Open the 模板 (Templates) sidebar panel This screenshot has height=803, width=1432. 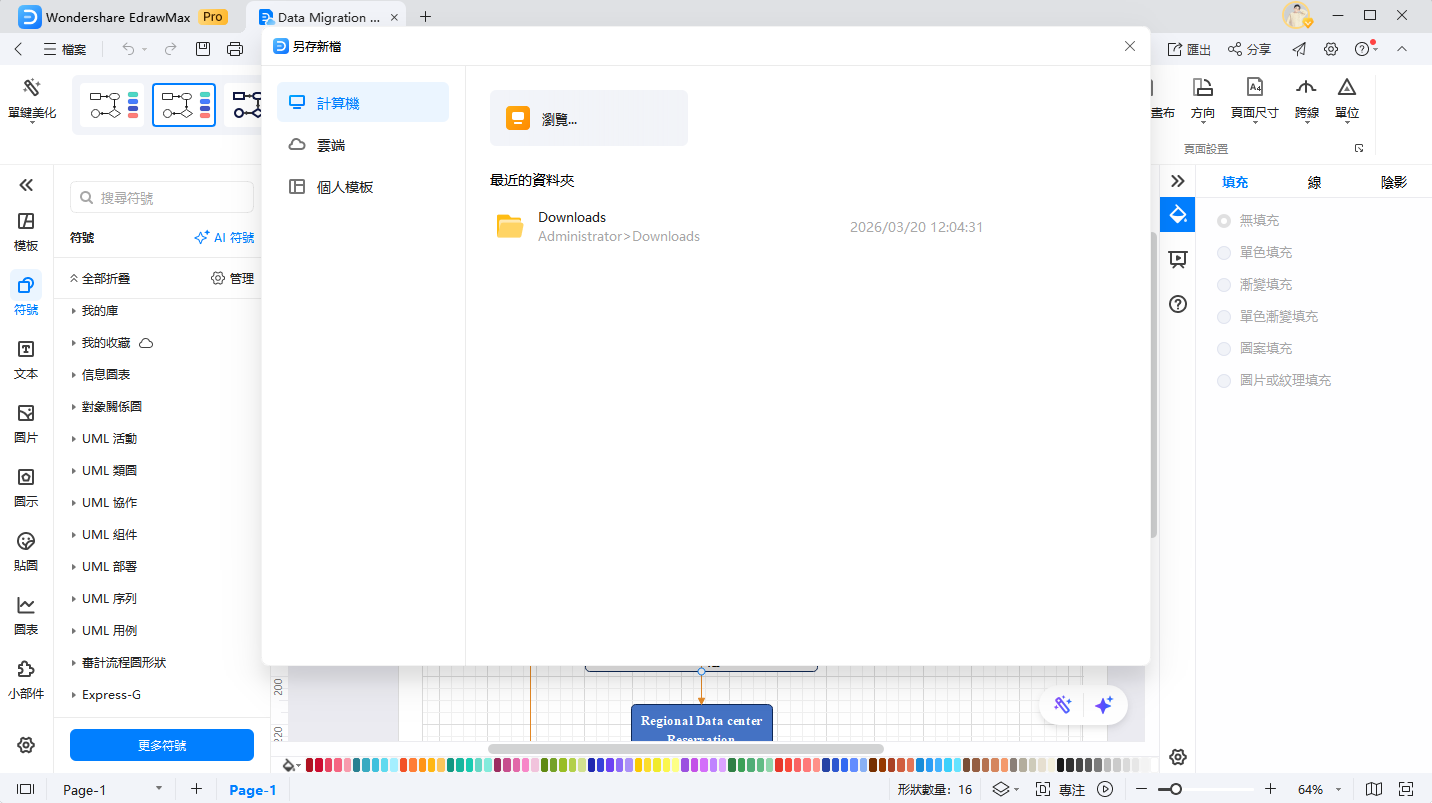[x=26, y=231]
